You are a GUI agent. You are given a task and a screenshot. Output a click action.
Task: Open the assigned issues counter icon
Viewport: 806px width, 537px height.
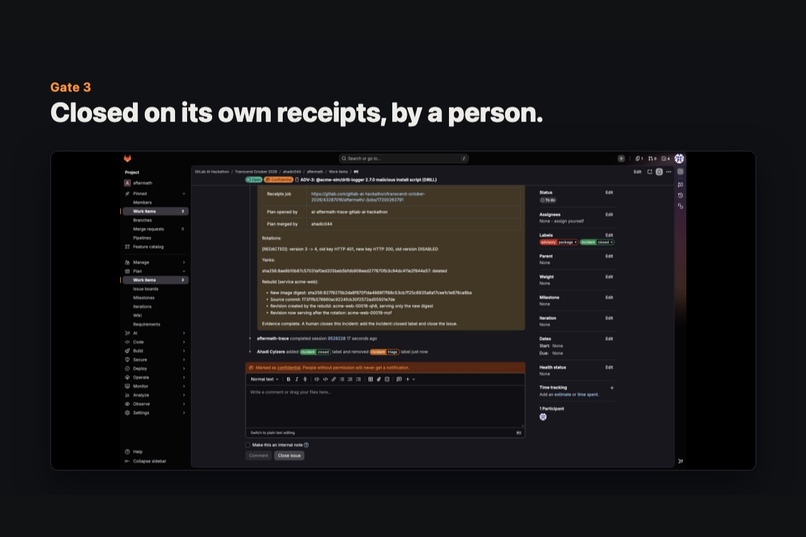click(x=639, y=158)
